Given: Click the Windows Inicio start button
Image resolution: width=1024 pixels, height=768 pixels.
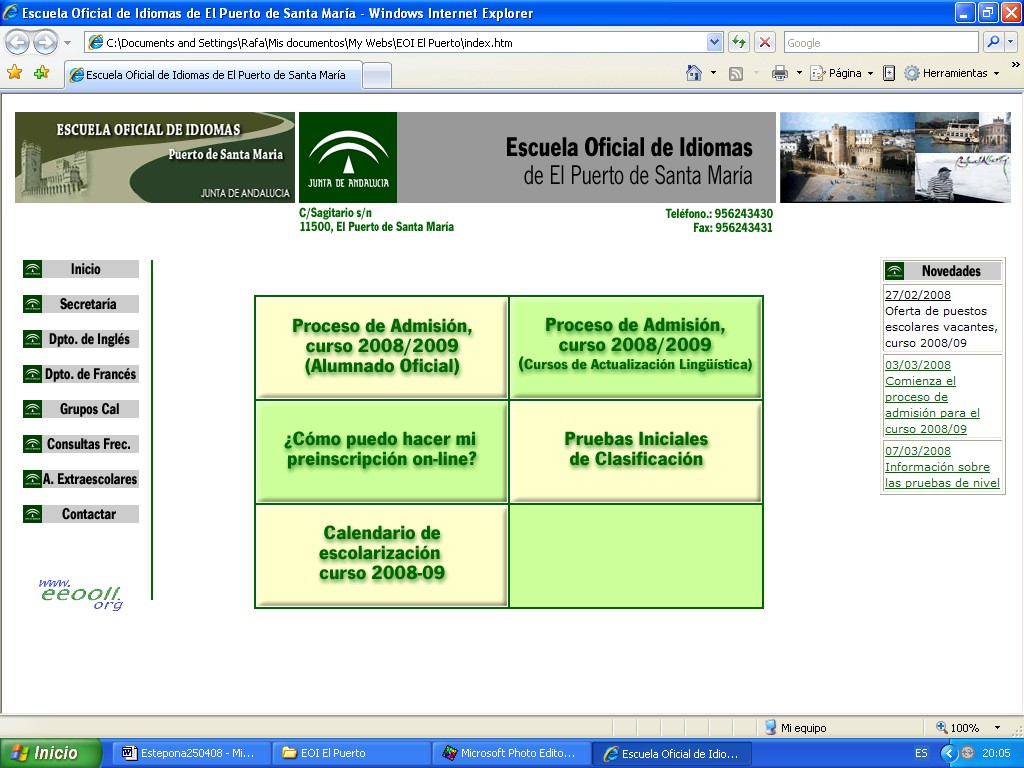Looking at the screenshot, I should point(50,753).
